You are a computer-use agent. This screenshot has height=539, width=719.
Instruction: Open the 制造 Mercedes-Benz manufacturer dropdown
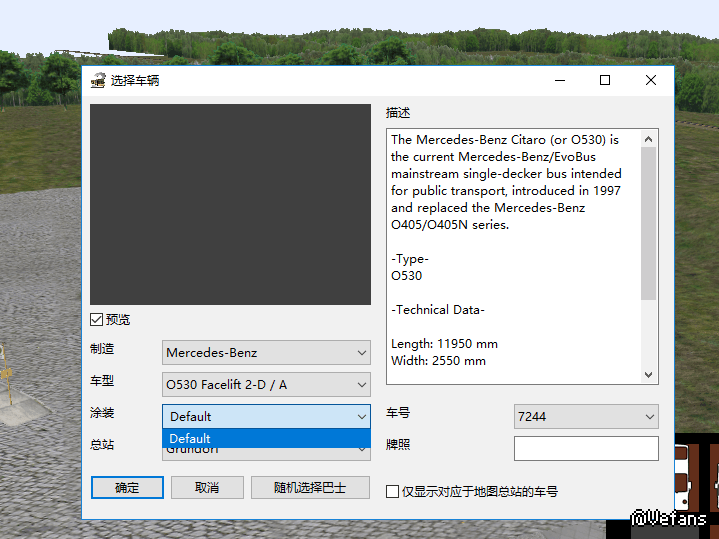(266, 353)
